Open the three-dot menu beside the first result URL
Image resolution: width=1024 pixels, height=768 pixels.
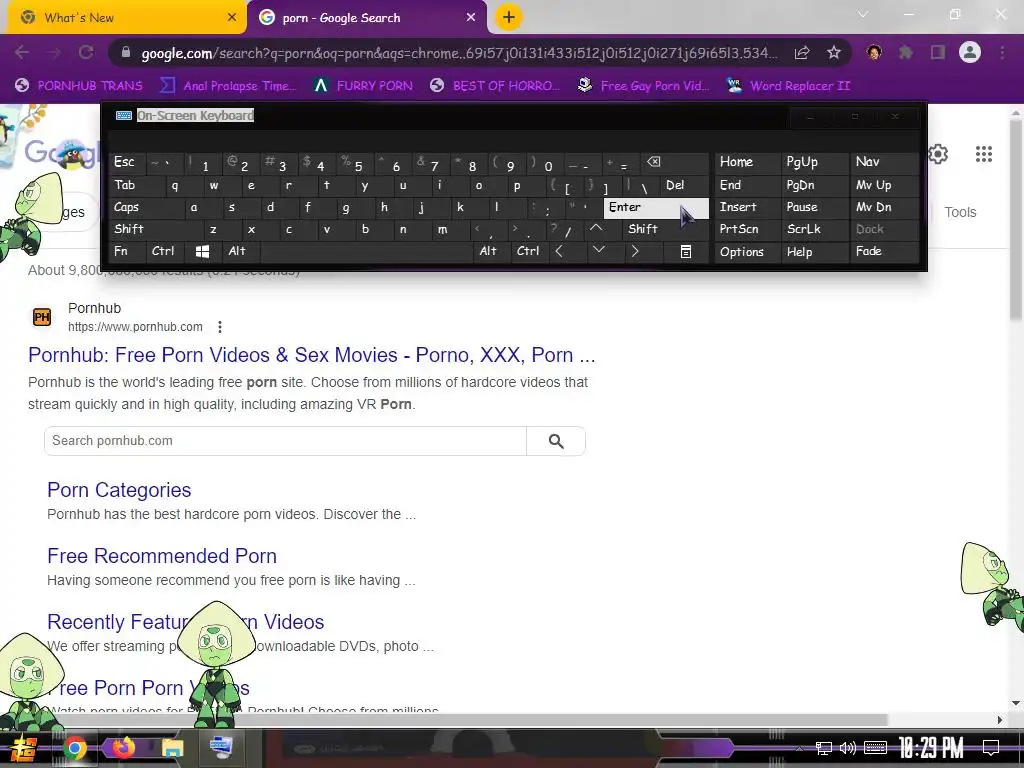(220, 327)
